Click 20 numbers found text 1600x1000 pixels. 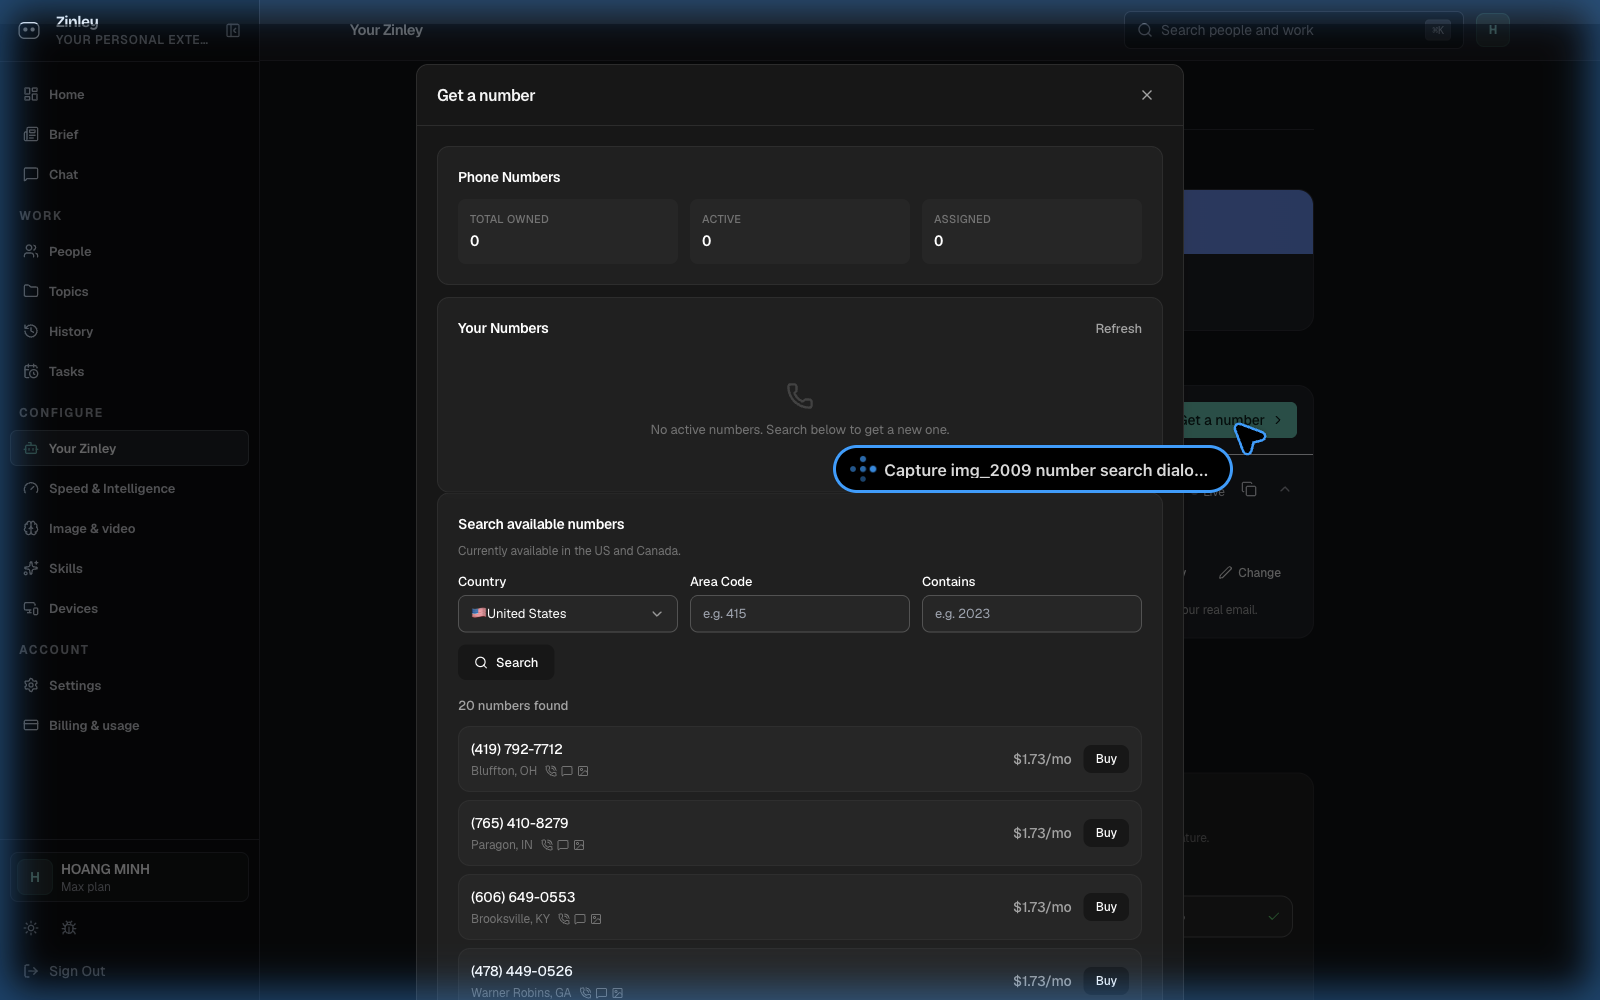(x=513, y=706)
